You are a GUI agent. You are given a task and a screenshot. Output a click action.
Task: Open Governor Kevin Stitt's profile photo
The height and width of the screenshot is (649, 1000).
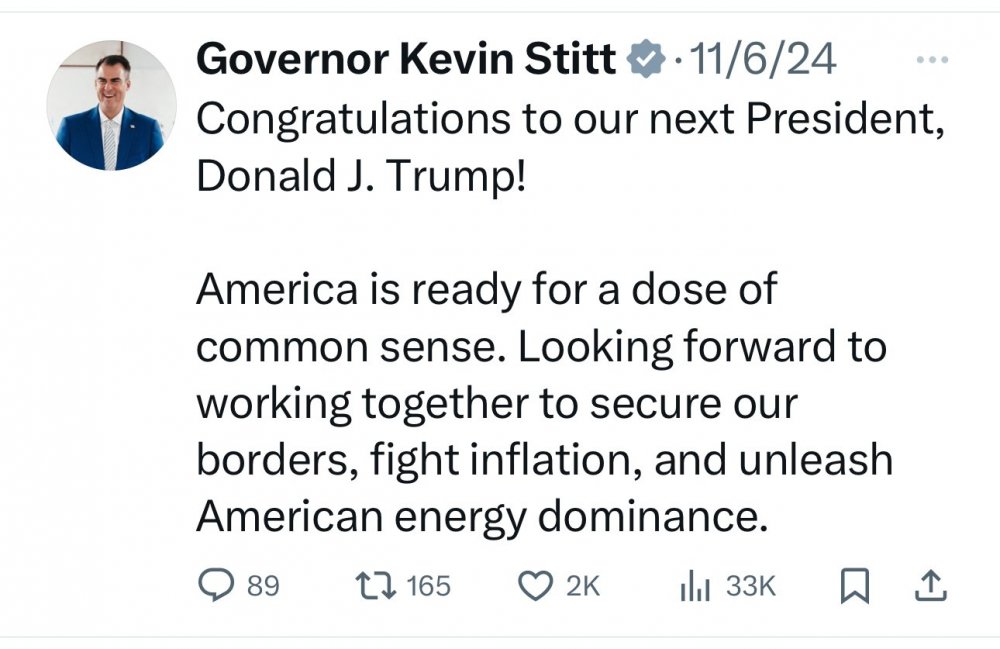coord(111,105)
